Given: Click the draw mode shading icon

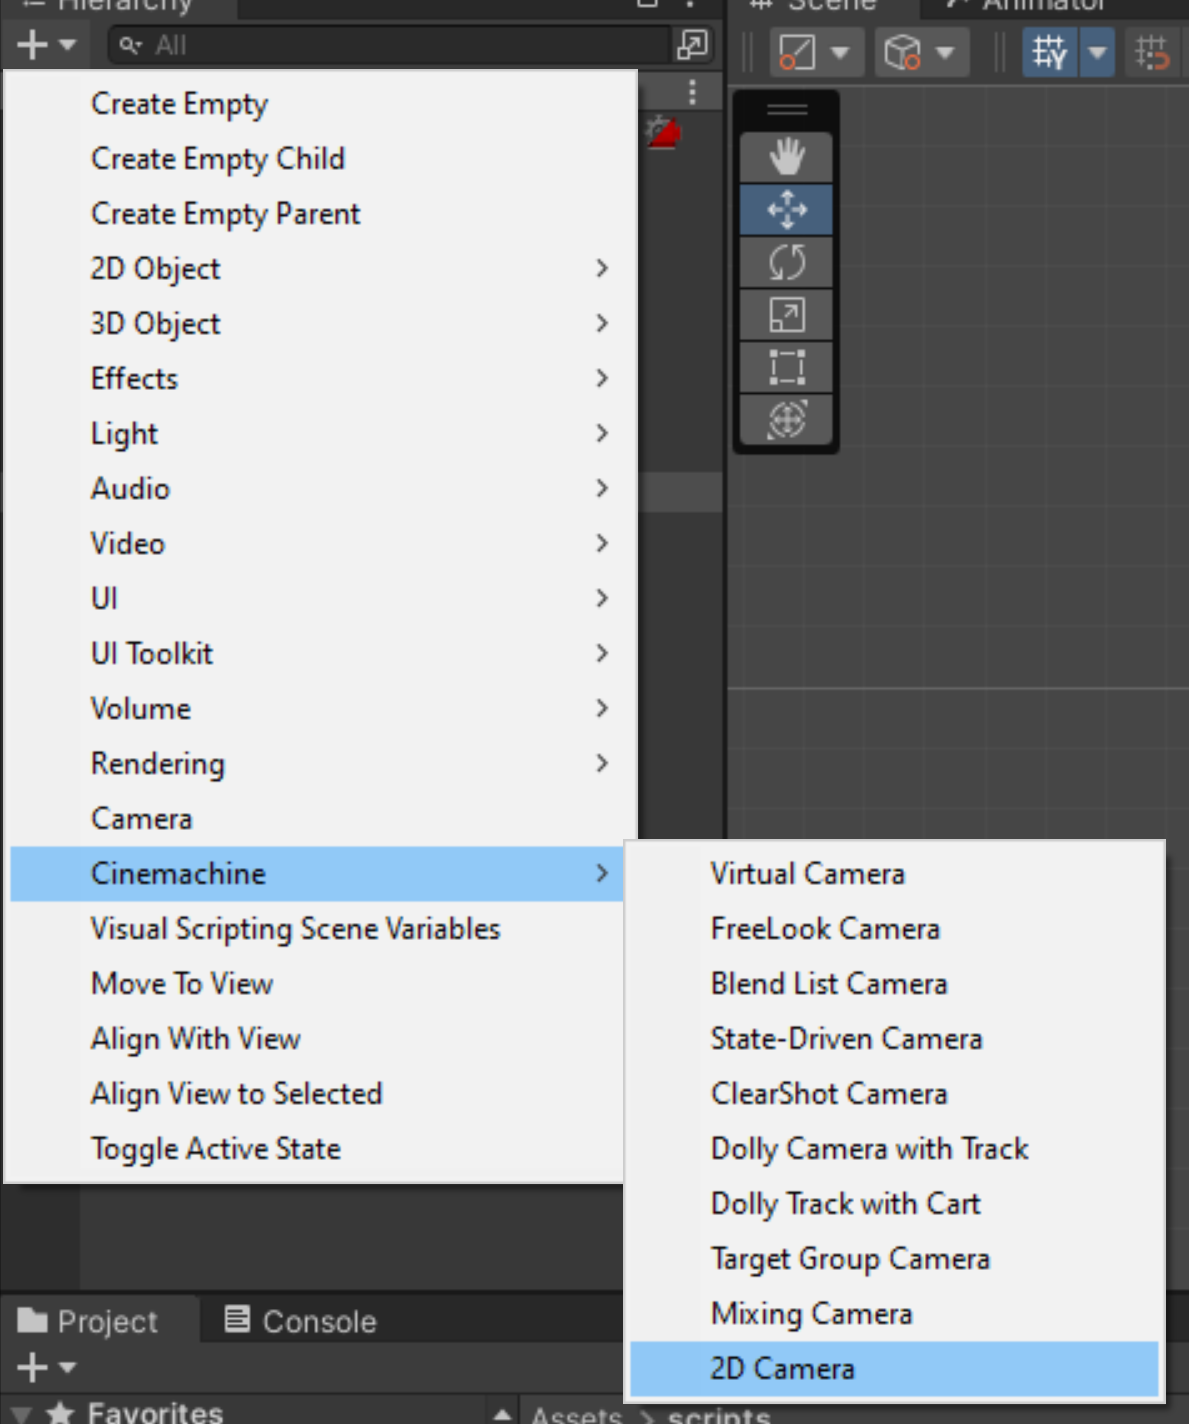Looking at the screenshot, I should 797,51.
